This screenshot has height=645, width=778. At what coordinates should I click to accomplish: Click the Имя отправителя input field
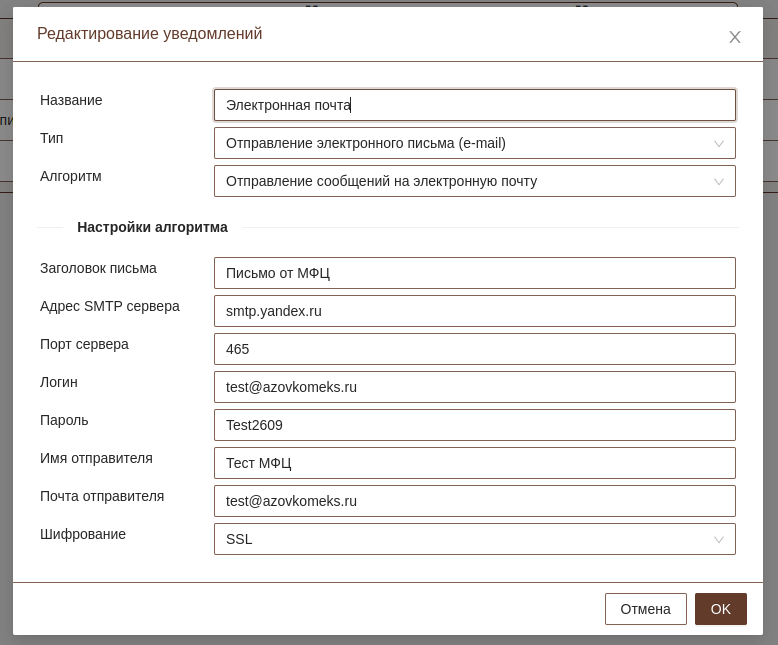click(x=474, y=463)
